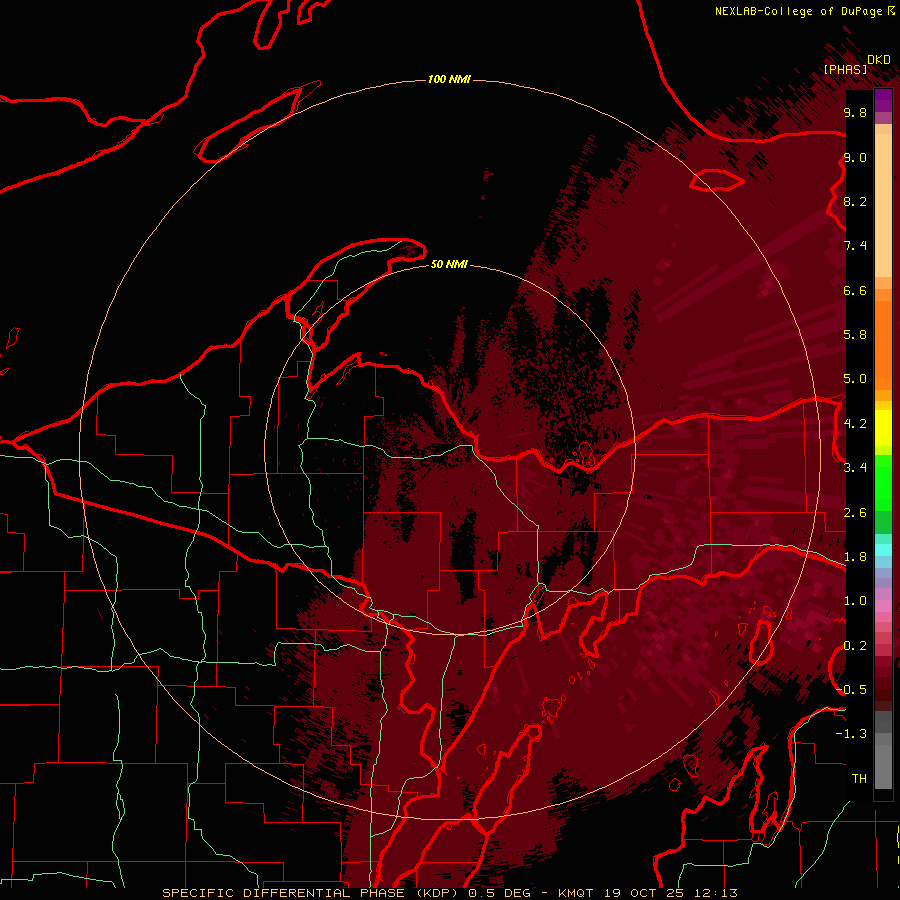Pick the purple top band of the color bar

[883, 100]
